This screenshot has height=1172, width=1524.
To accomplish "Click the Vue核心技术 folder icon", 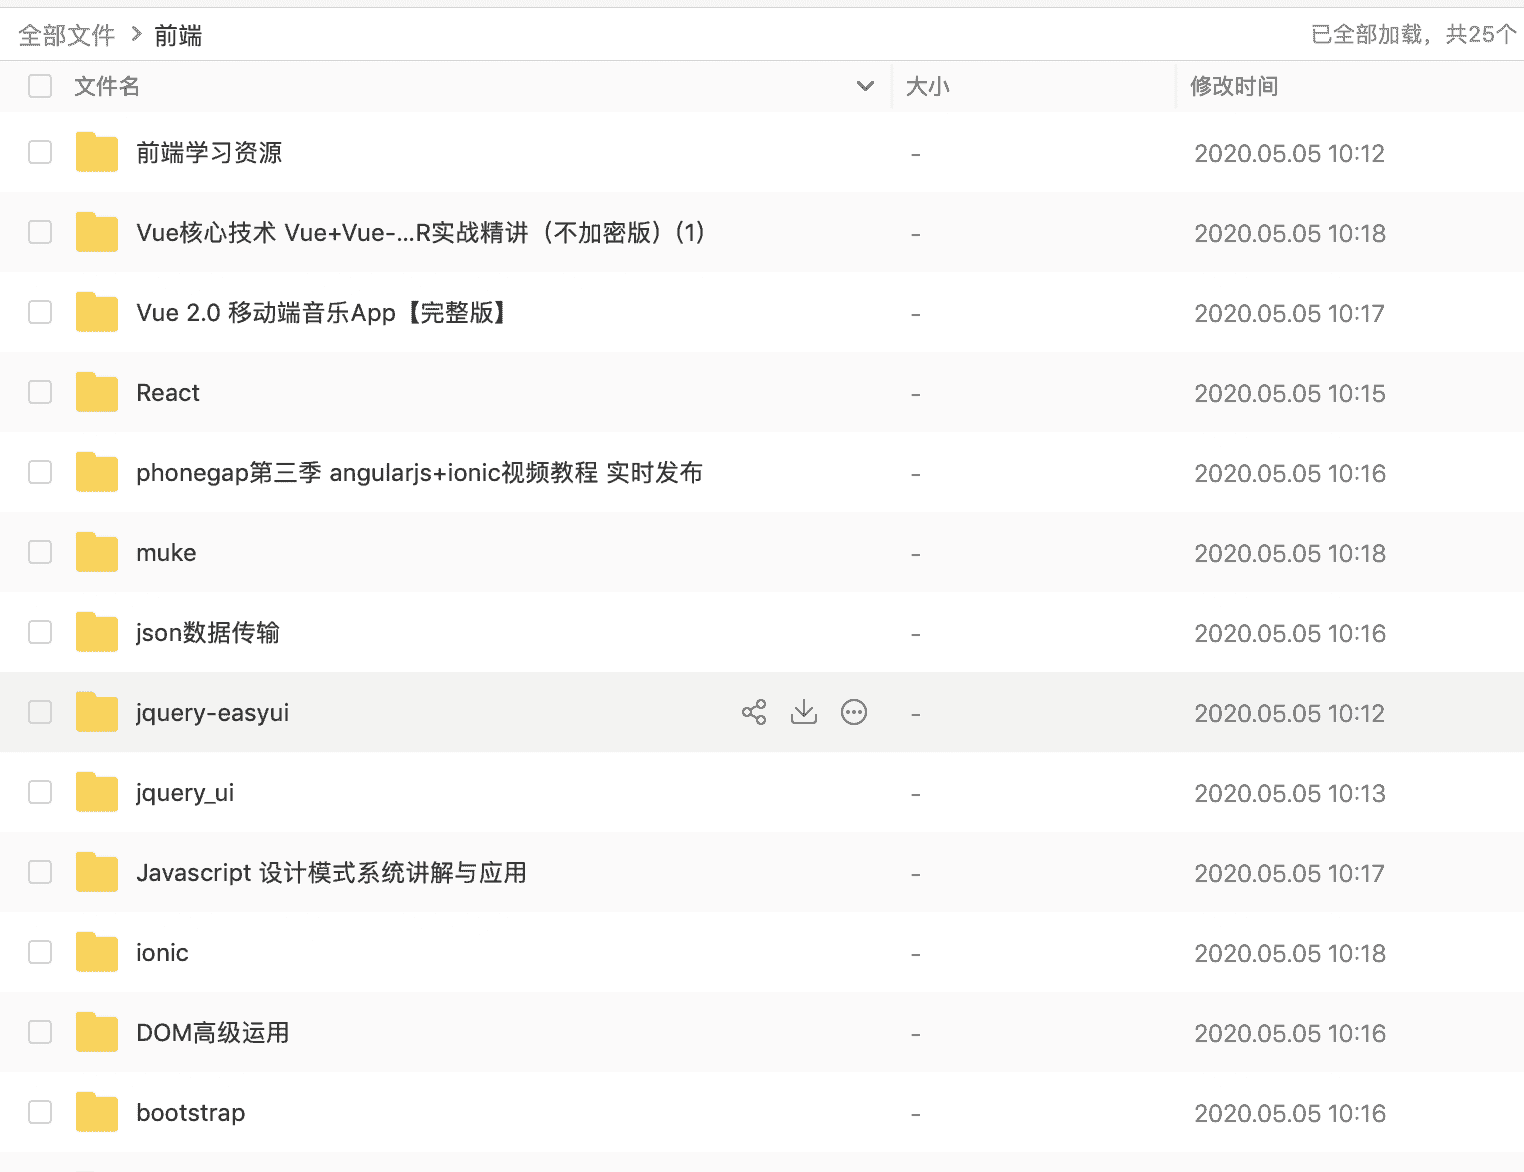I will coord(97,232).
